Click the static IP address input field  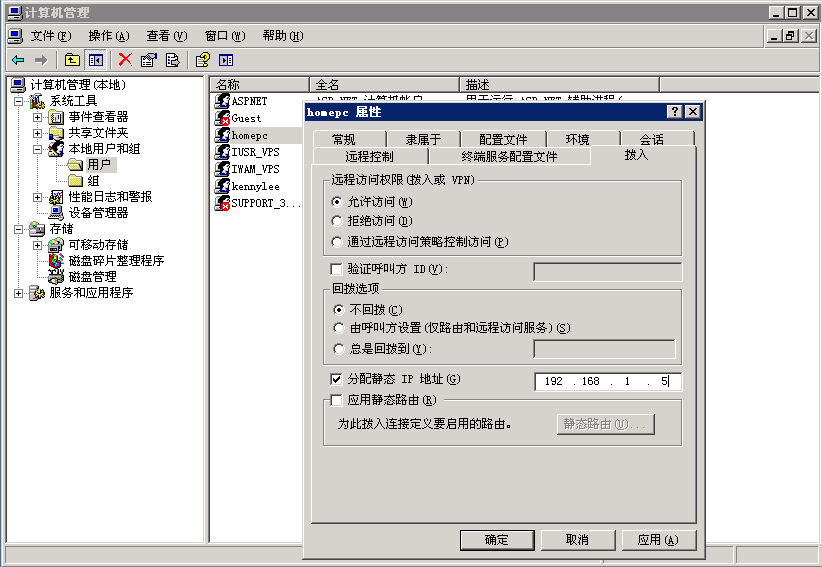tap(608, 381)
